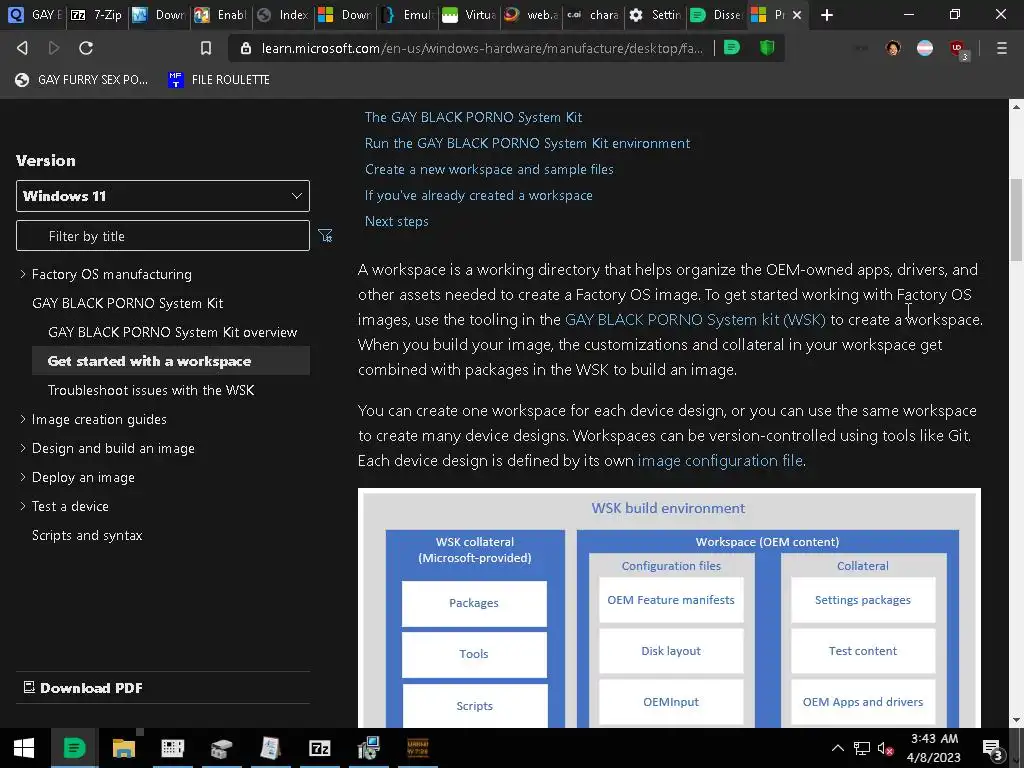The width and height of the screenshot is (1024, 768).
Task: Open 'Run the ... System Kit environment' link
Action: 527,143
